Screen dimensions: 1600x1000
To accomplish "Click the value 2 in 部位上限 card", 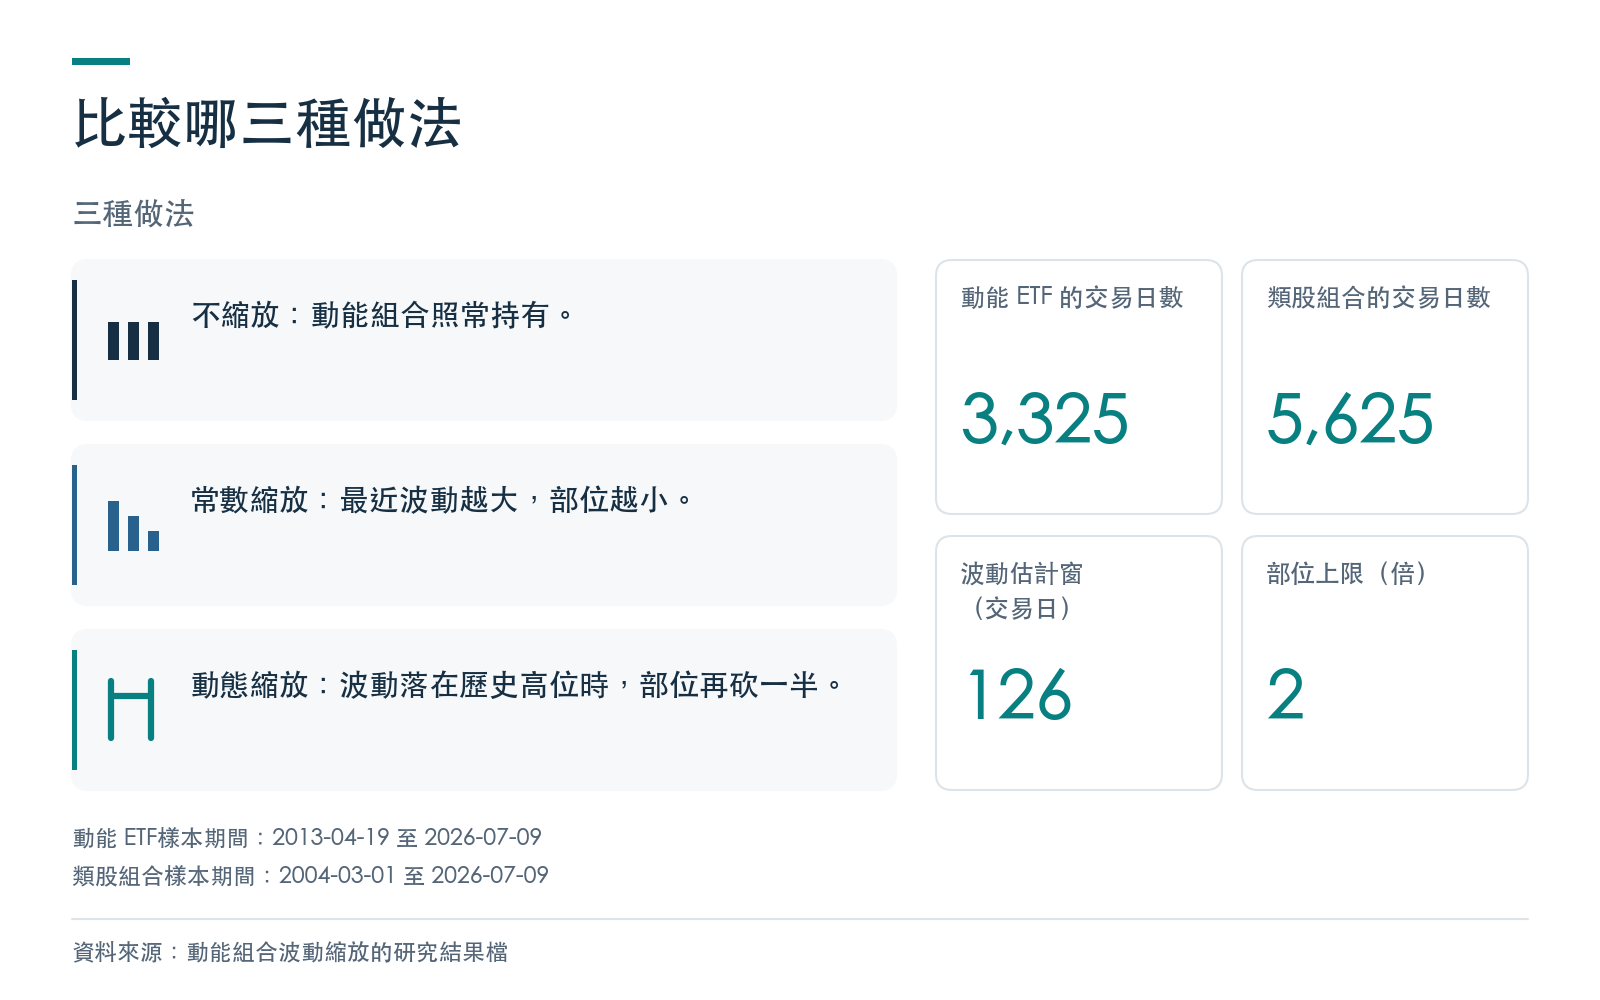I will pyautogui.click(x=1286, y=694).
